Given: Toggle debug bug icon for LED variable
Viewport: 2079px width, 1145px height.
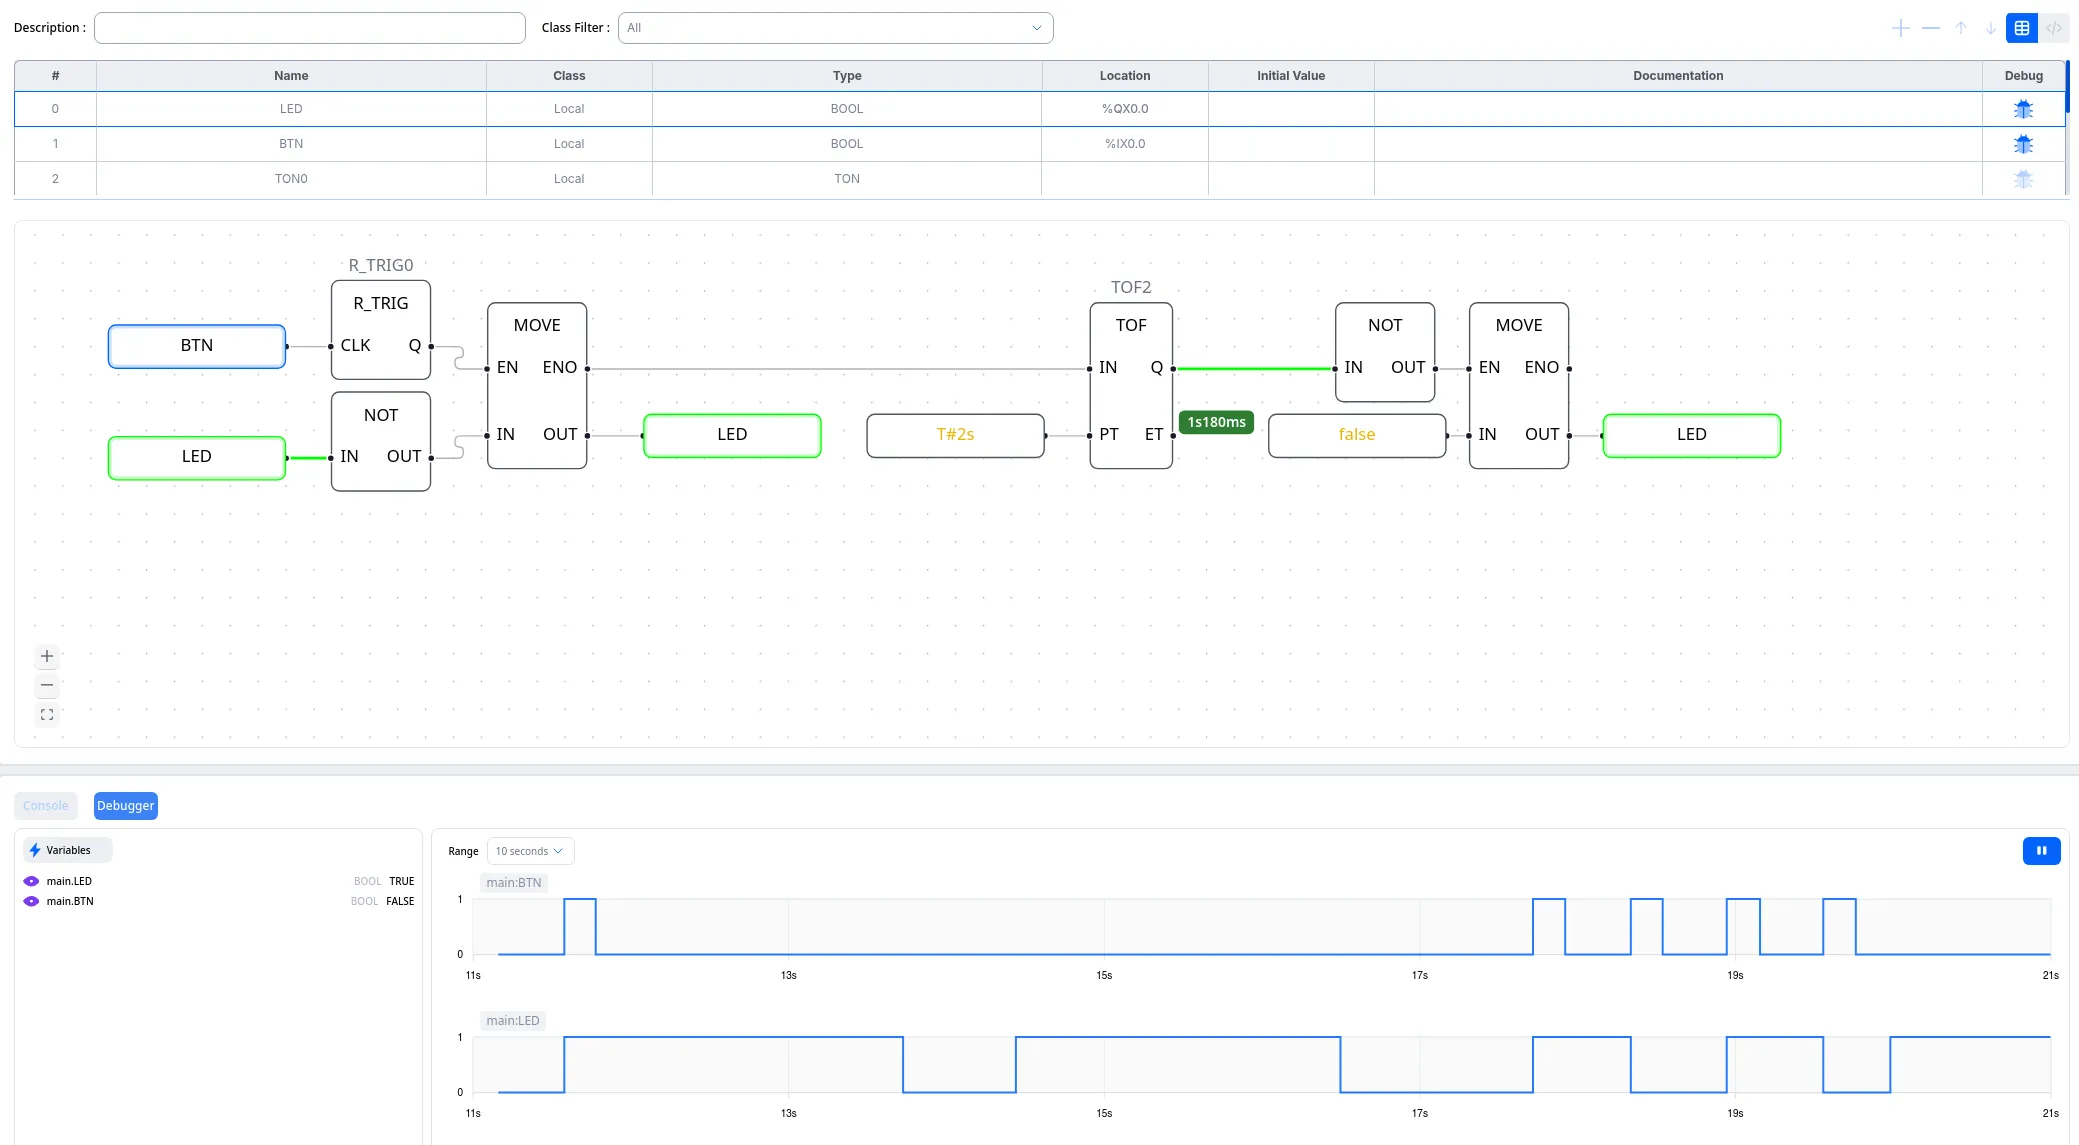Looking at the screenshot, I should [2023, 109].
